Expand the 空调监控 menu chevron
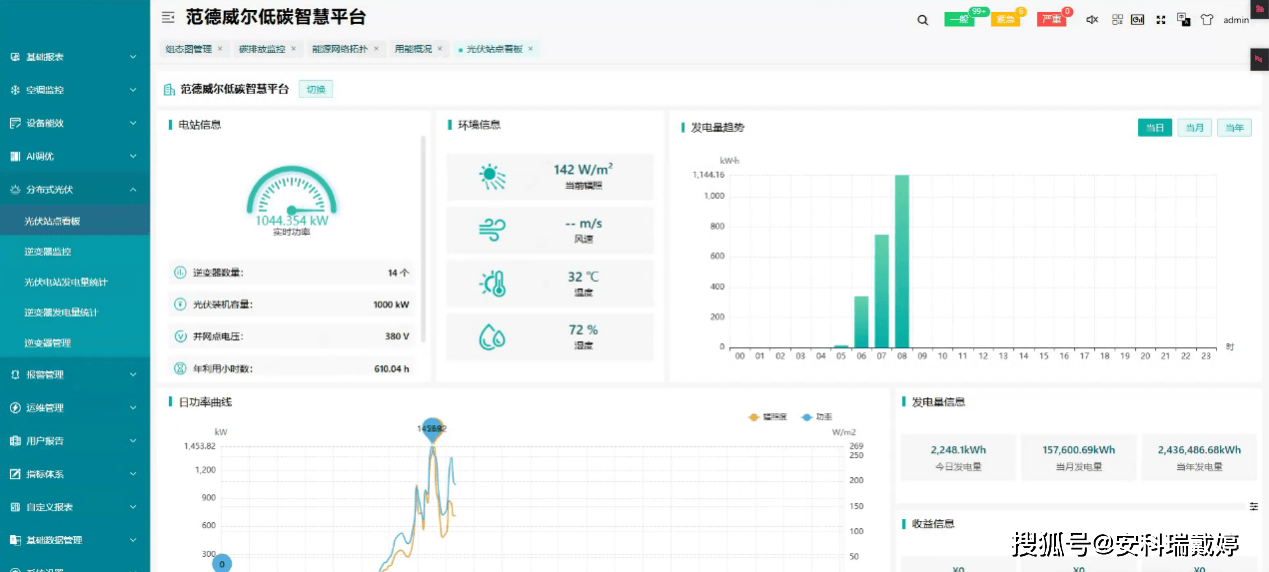Image resolution: width=1269 pixels, height=572 pixels. pyautogui.click(x=133, y=90)
